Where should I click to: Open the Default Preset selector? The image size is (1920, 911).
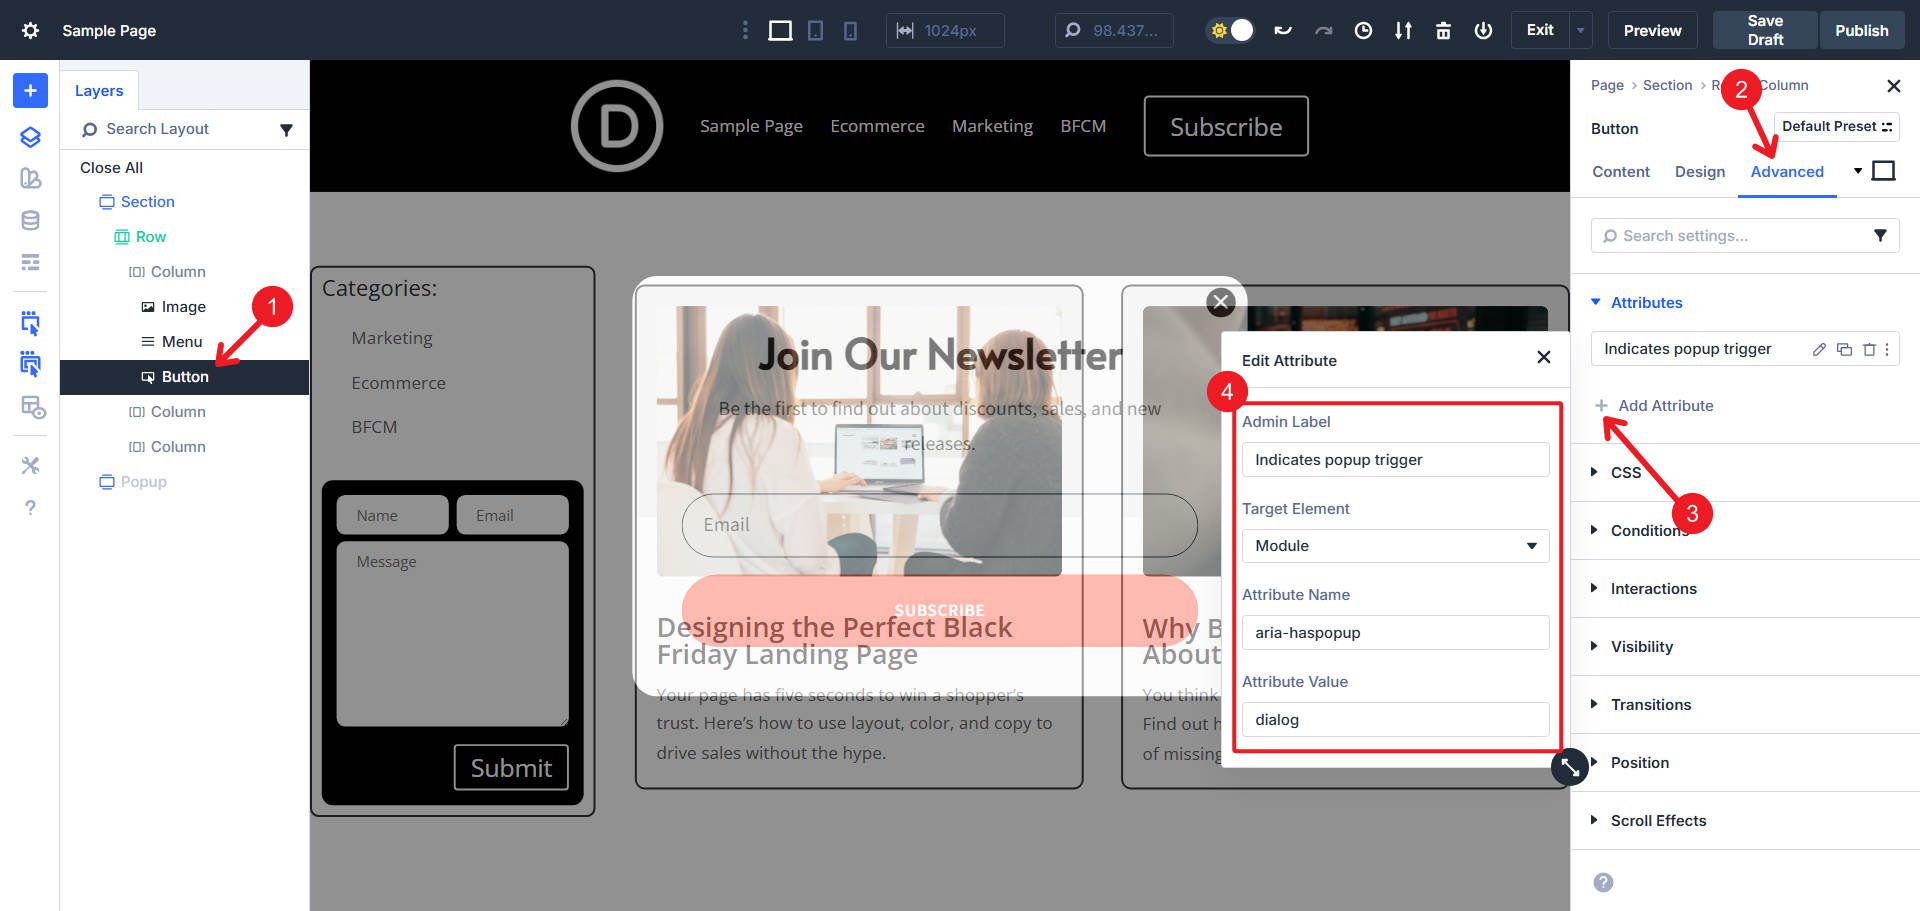click(x=1836, y=126)
